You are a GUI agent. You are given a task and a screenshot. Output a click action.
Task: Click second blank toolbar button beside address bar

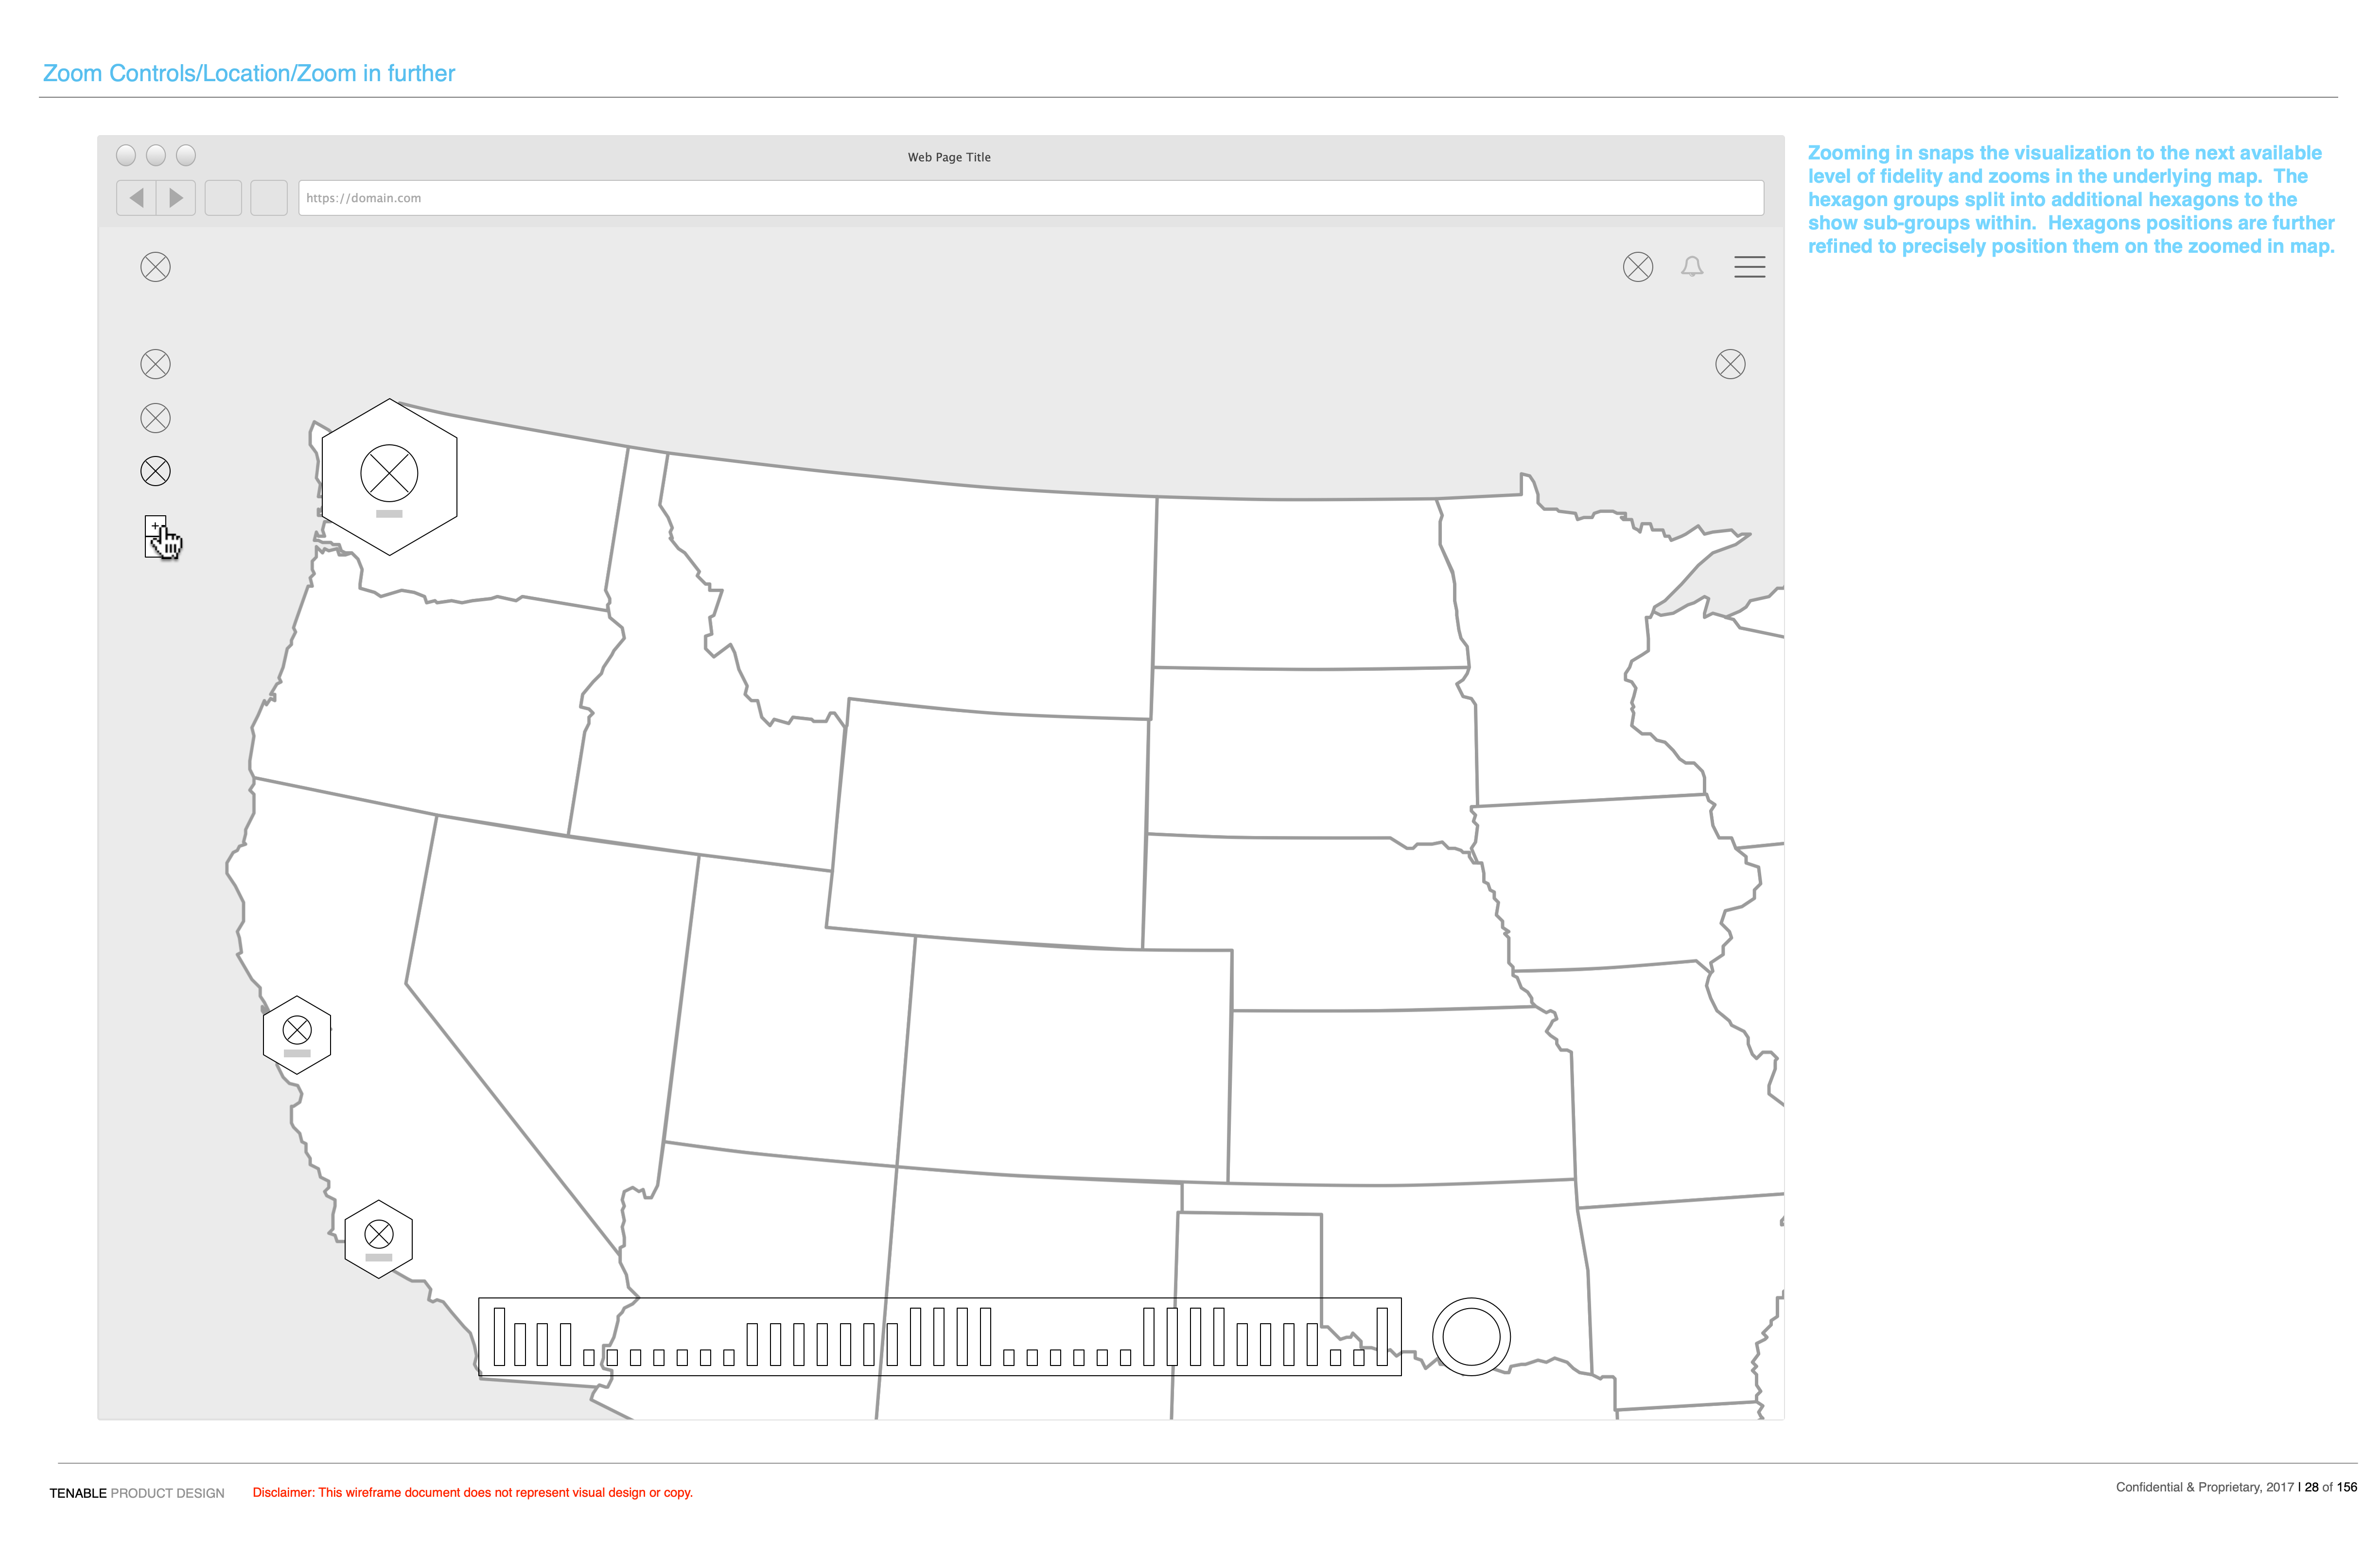tap(268, 198)
